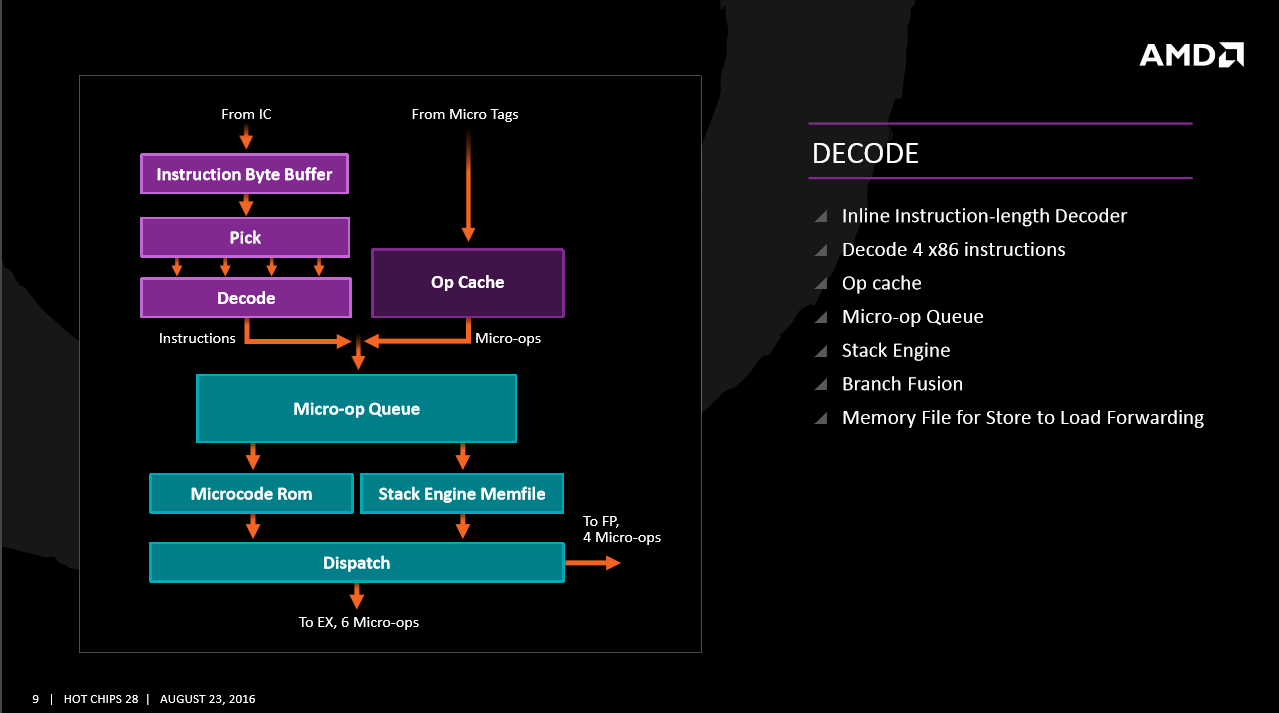Viewport: 1279px width, 713px height.
Task: Click the 'Micro-op Queue' bullet text
Action: (x=912, y=316)
